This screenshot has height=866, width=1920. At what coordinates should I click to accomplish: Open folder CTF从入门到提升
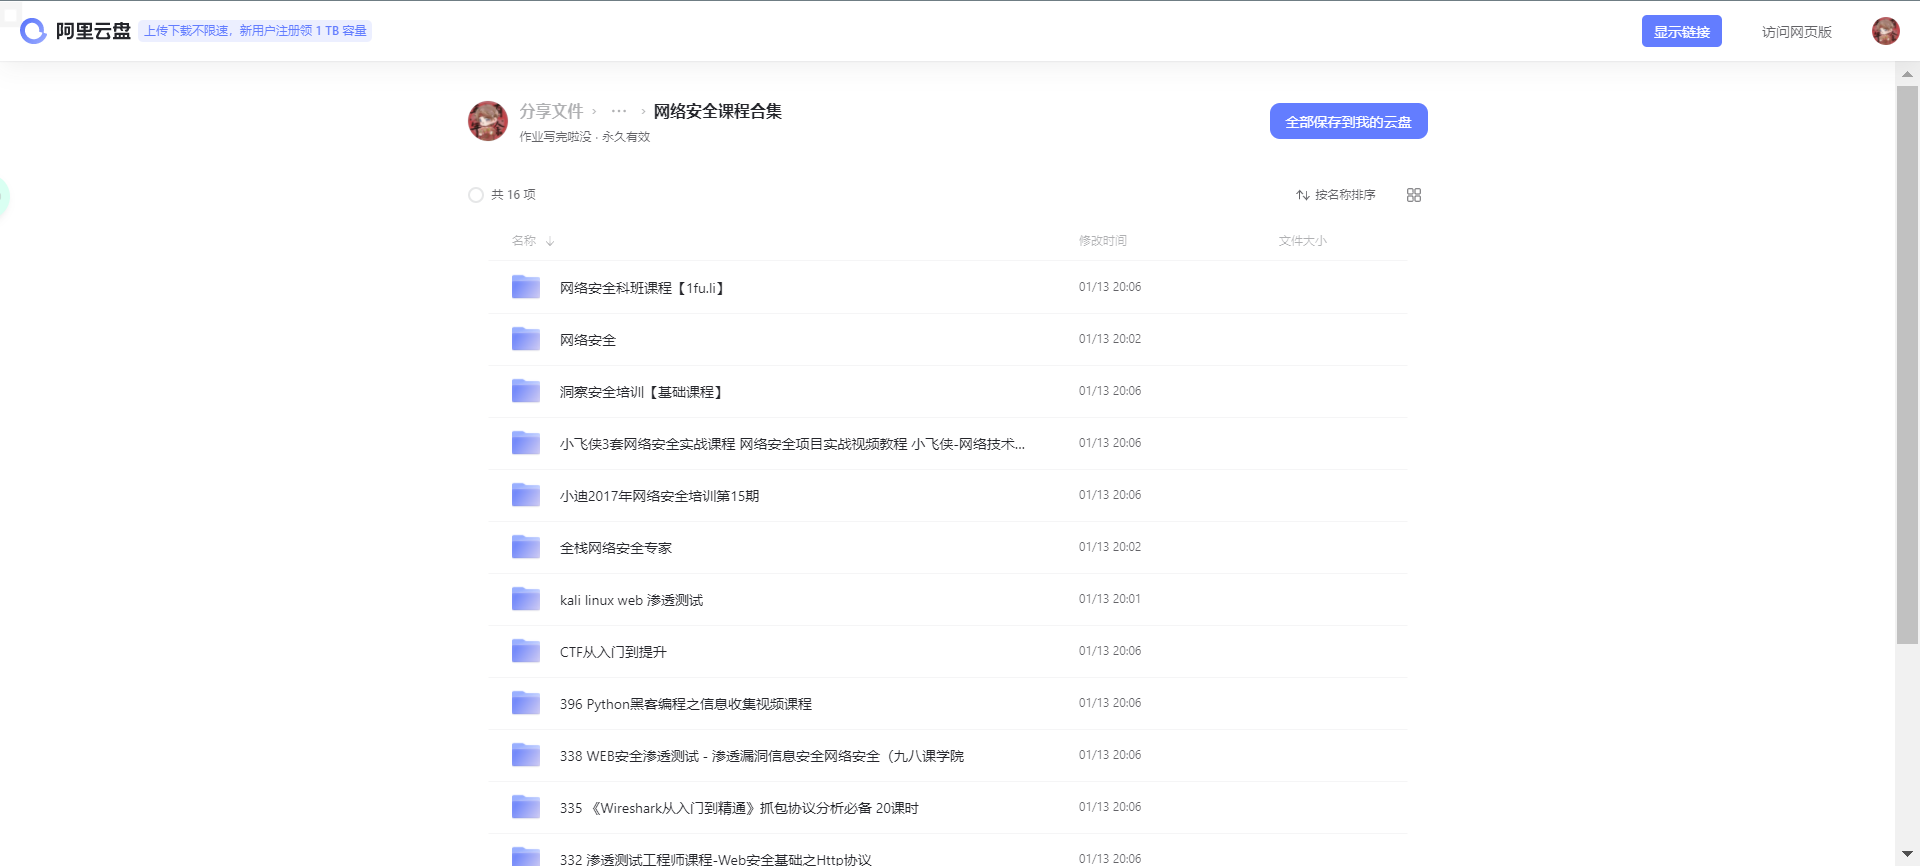coord(613,652)
